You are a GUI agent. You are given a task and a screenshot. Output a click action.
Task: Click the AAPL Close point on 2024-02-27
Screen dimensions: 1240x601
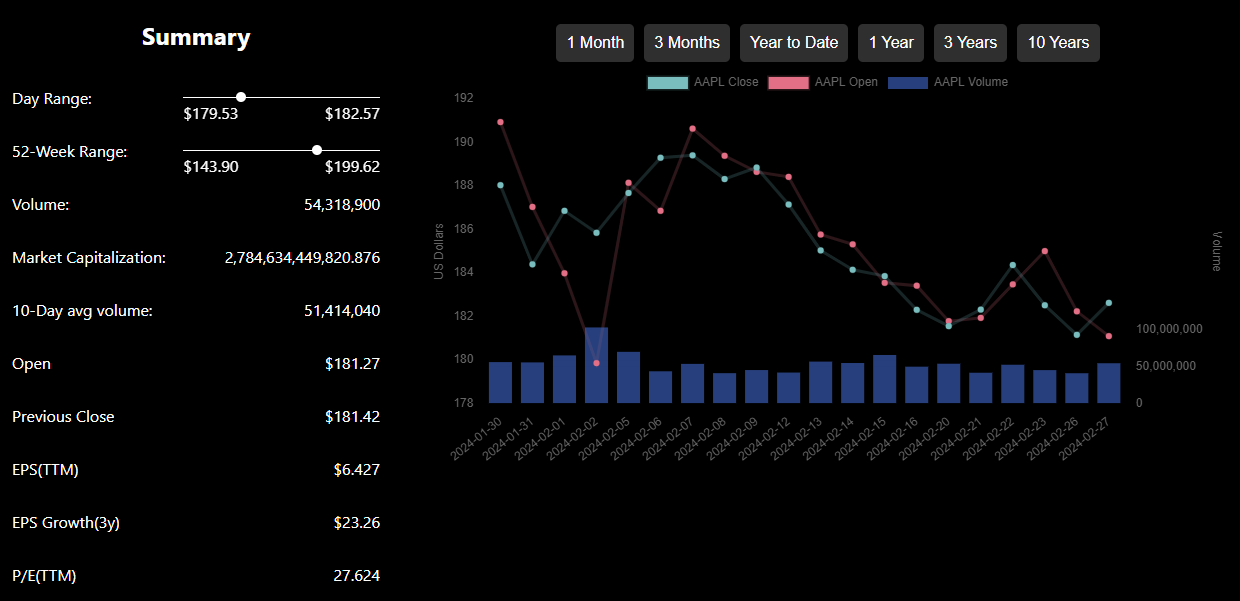[1108, 303]
